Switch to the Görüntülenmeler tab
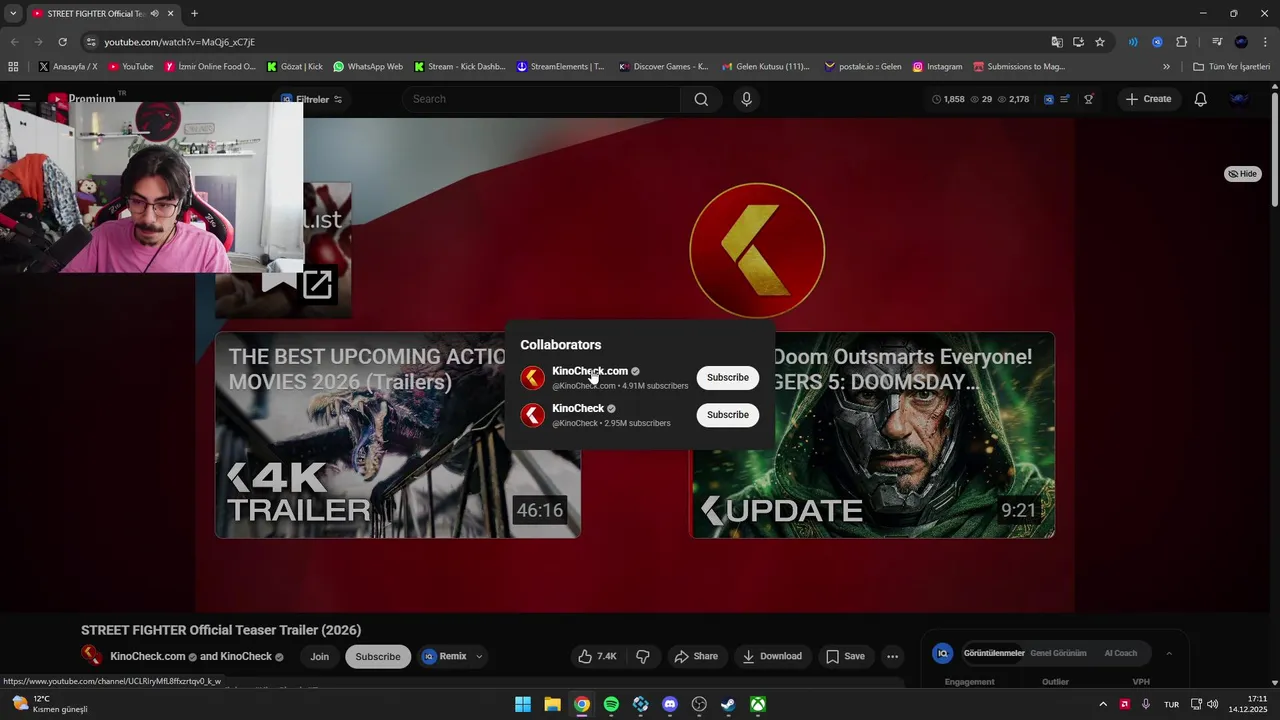 pos(994,653)
